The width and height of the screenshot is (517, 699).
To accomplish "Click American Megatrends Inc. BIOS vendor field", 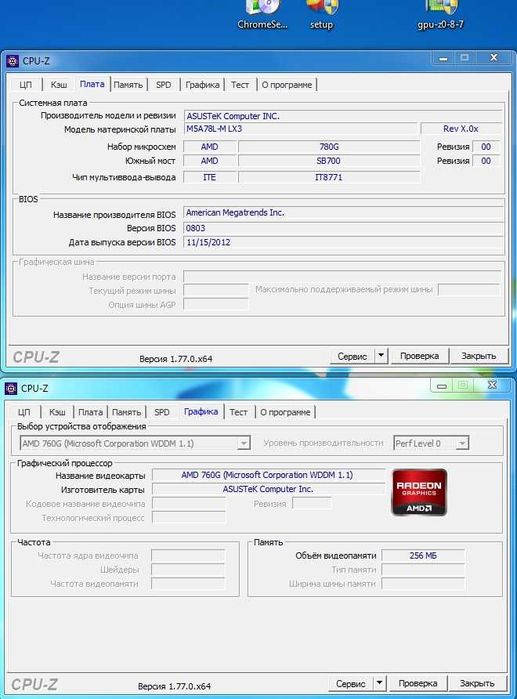I will (x=343, y=213).
